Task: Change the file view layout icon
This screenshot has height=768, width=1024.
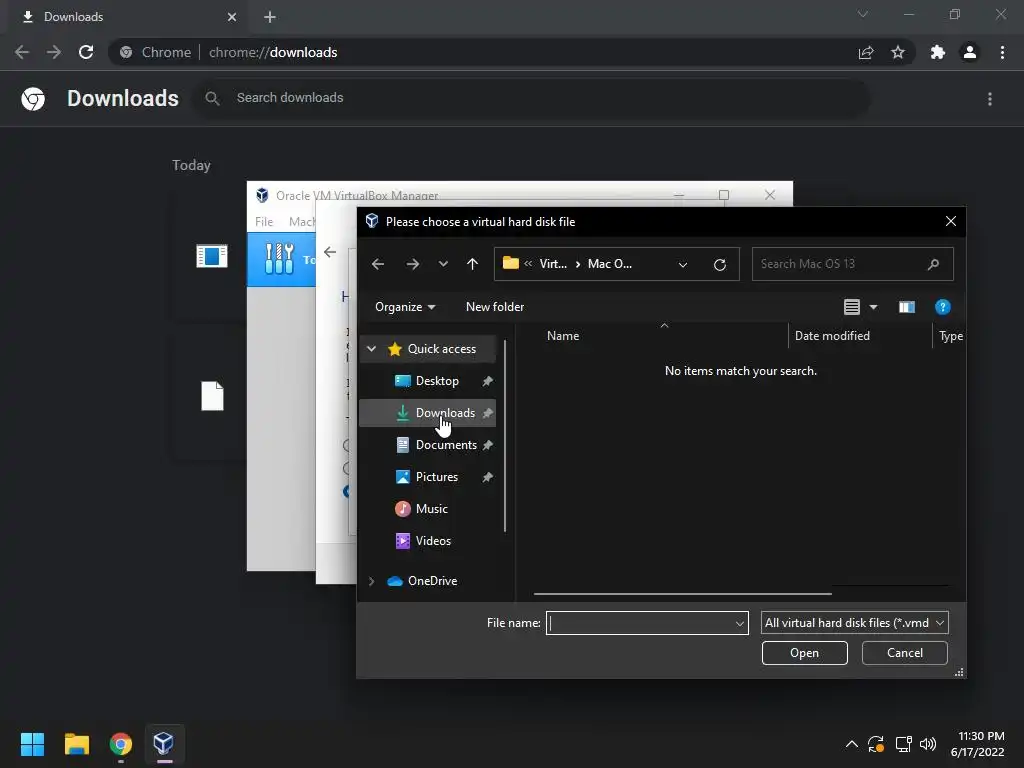Action: 852,307
